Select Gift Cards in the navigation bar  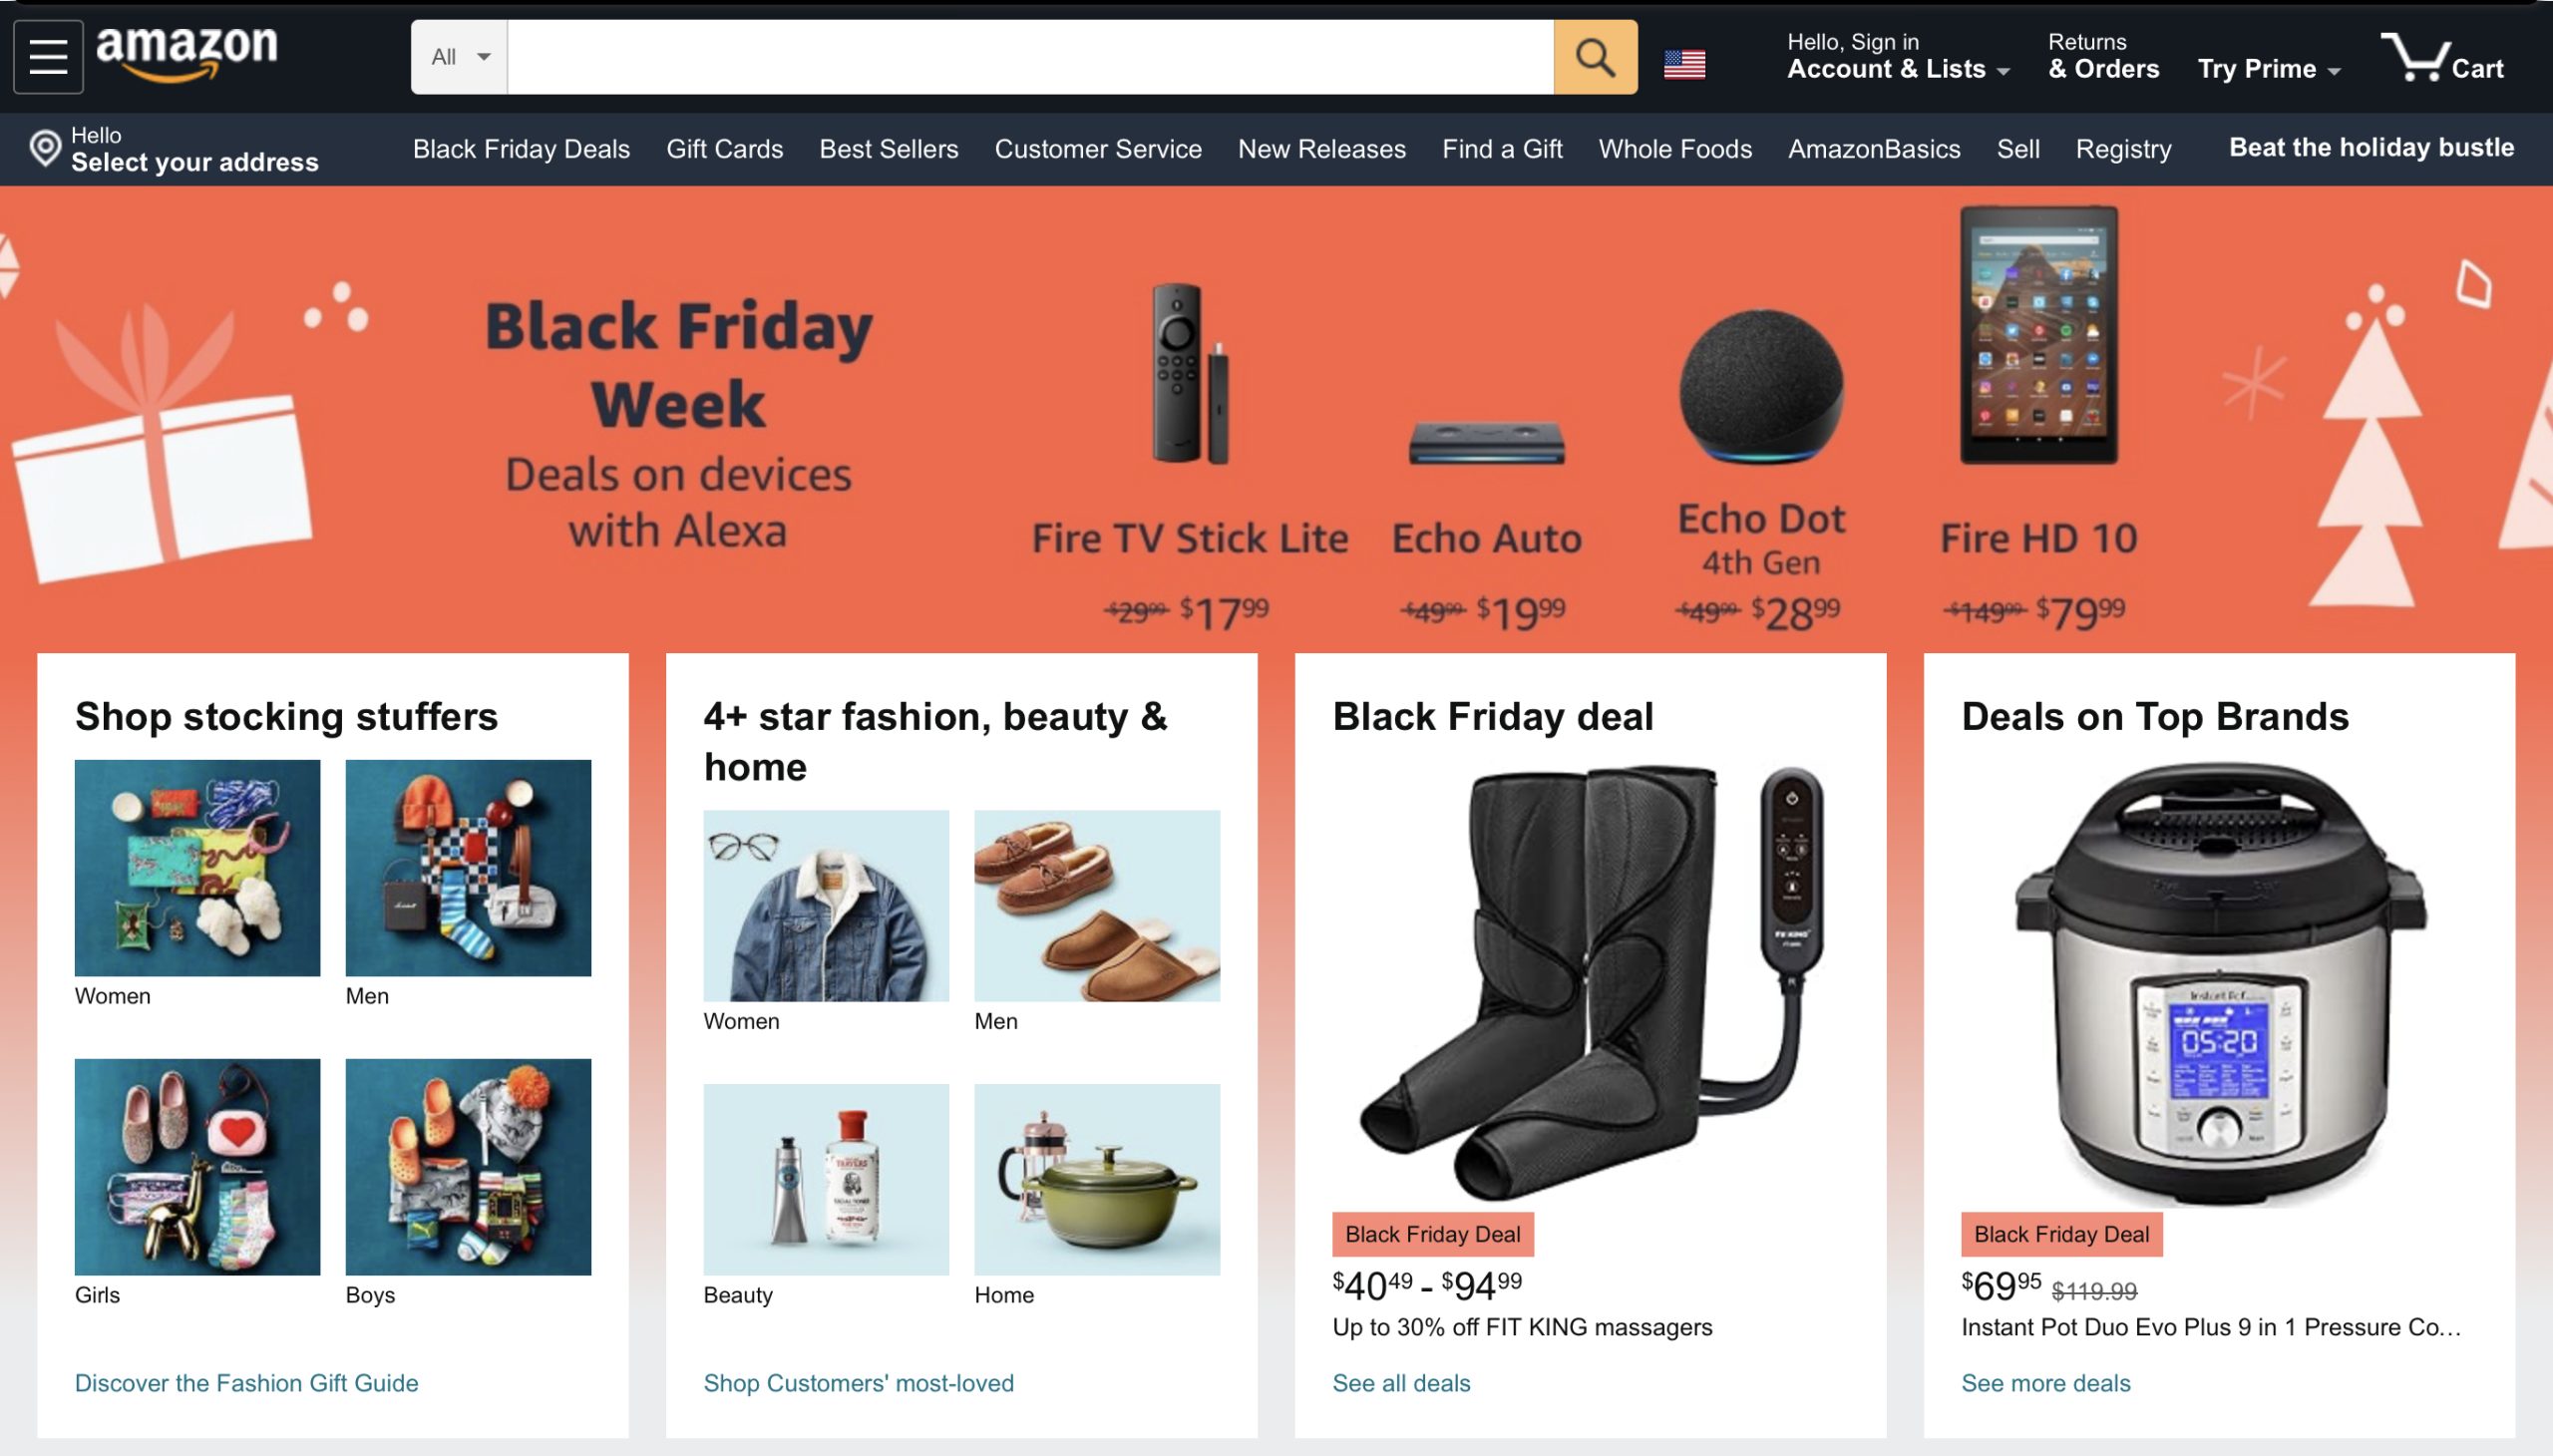point(724,148)
